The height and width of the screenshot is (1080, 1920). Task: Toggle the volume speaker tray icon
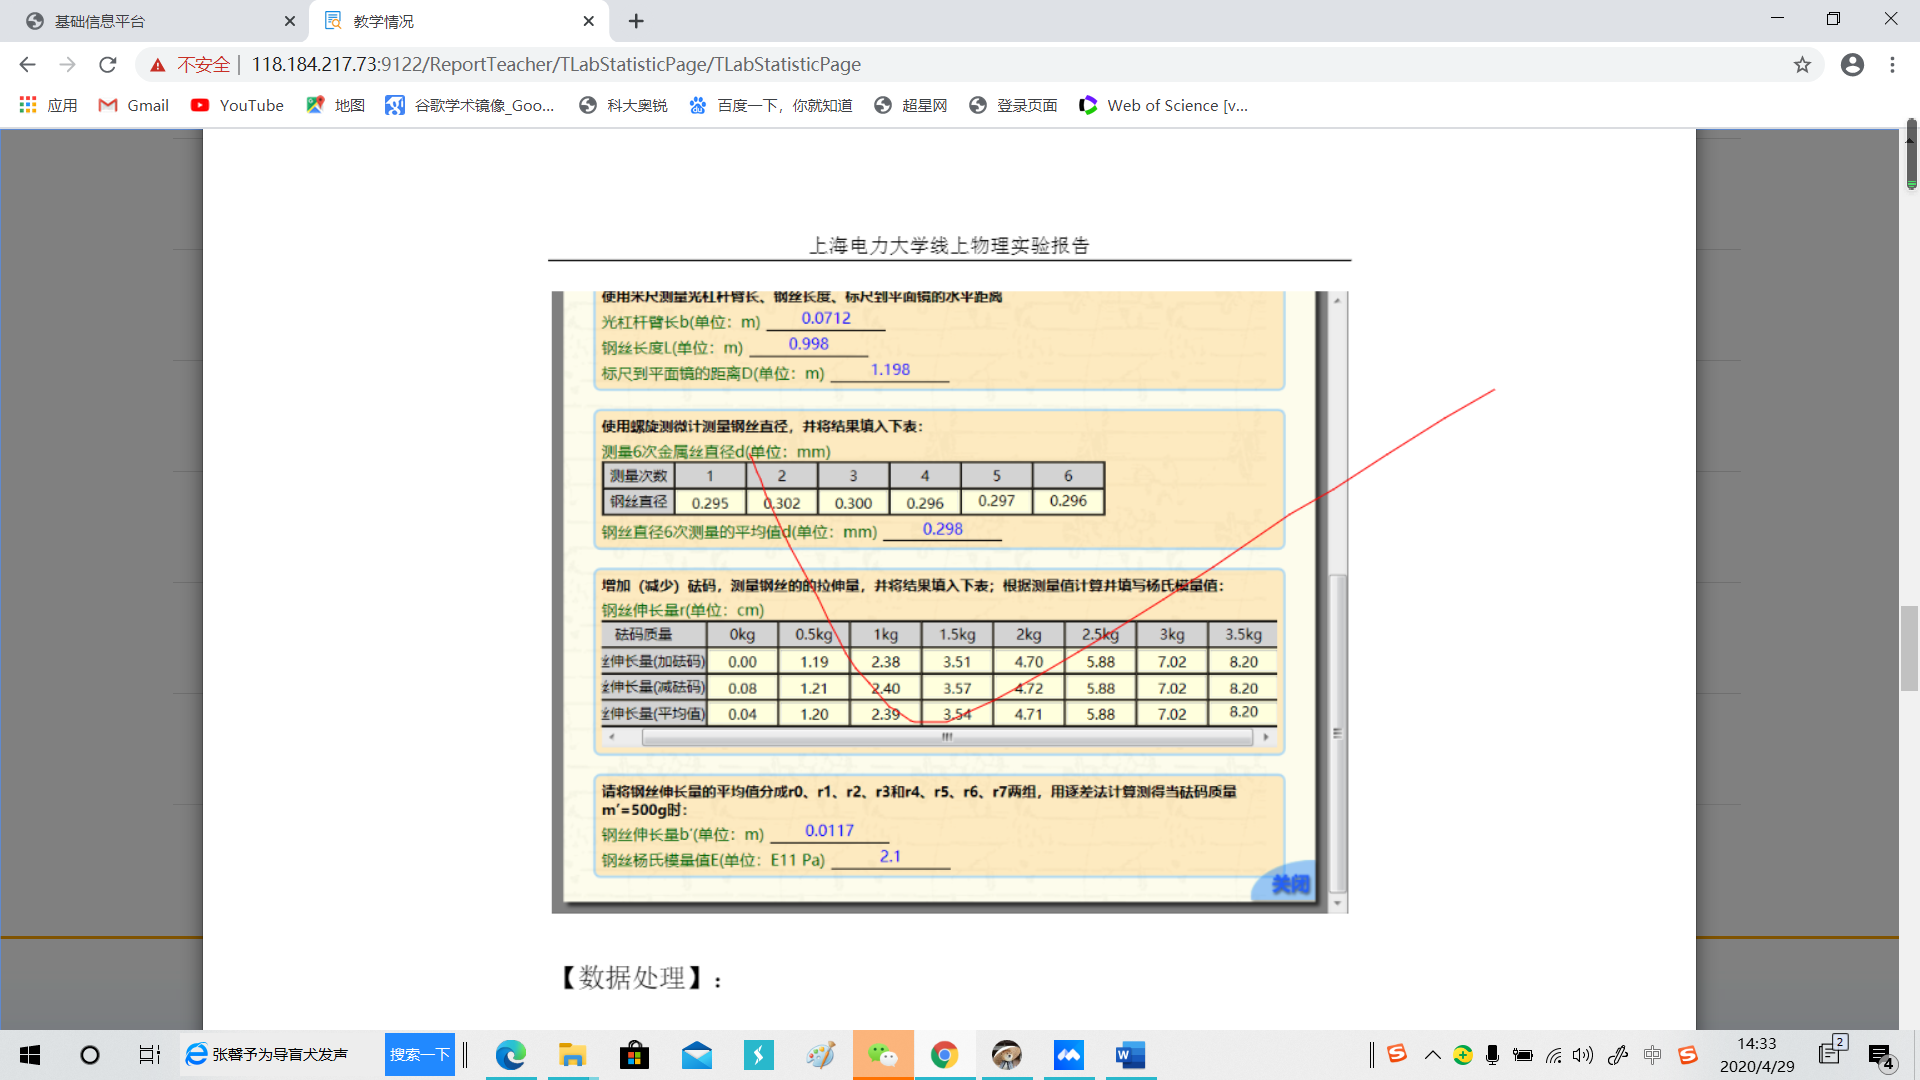pyautogui.click(x=1582, y=1055)
